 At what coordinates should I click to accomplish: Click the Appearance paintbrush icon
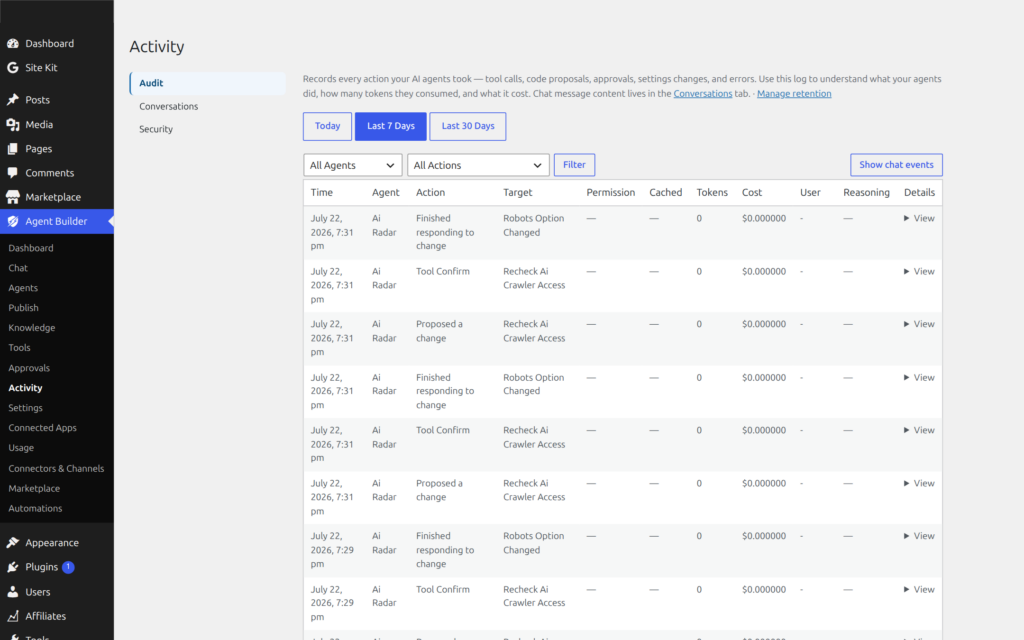[12, 543]
